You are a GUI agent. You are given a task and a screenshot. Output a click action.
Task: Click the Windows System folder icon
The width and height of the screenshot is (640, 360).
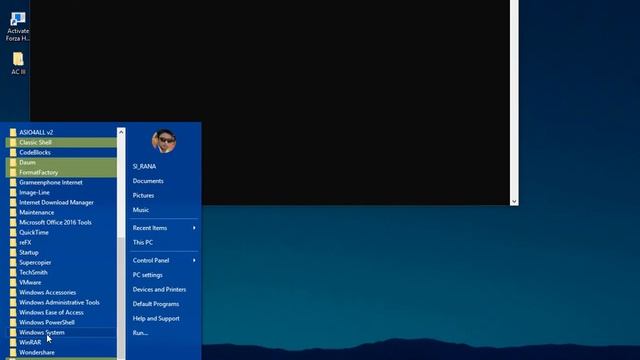click(x=13, y=332)
